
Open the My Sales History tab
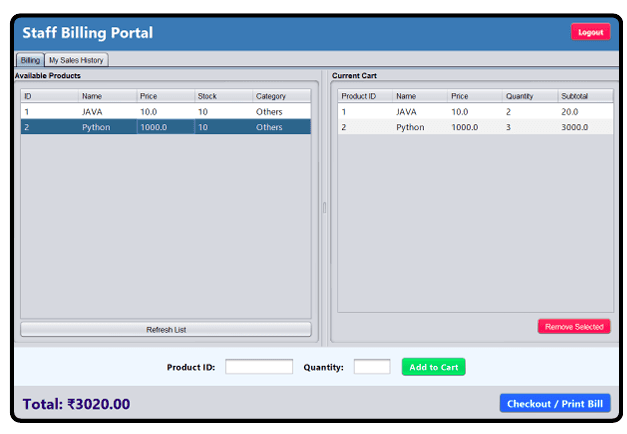[x=76, y=60]
